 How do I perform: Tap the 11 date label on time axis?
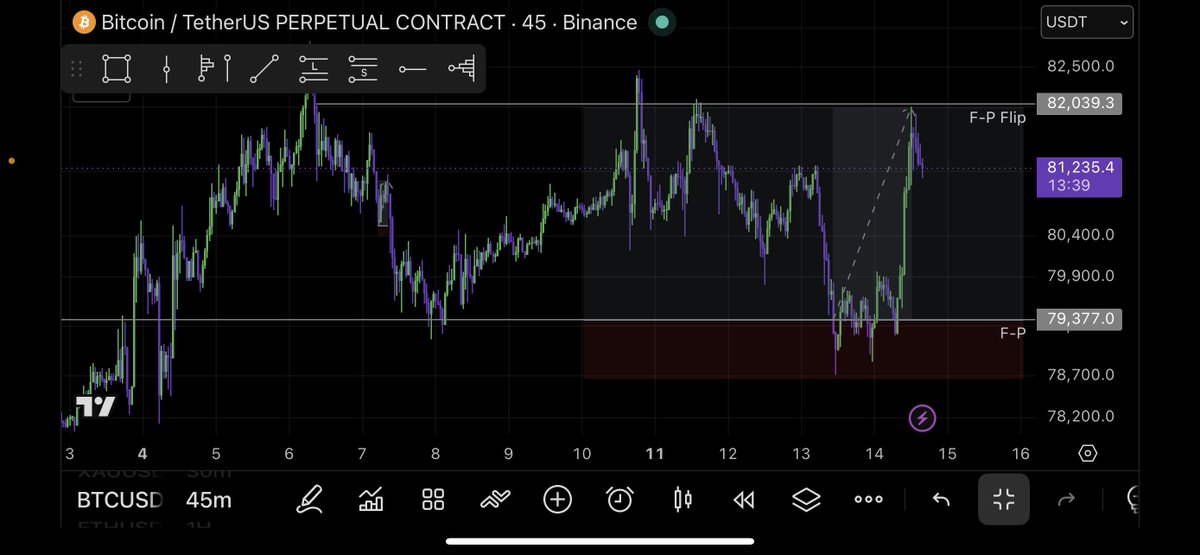click(655, 453)
